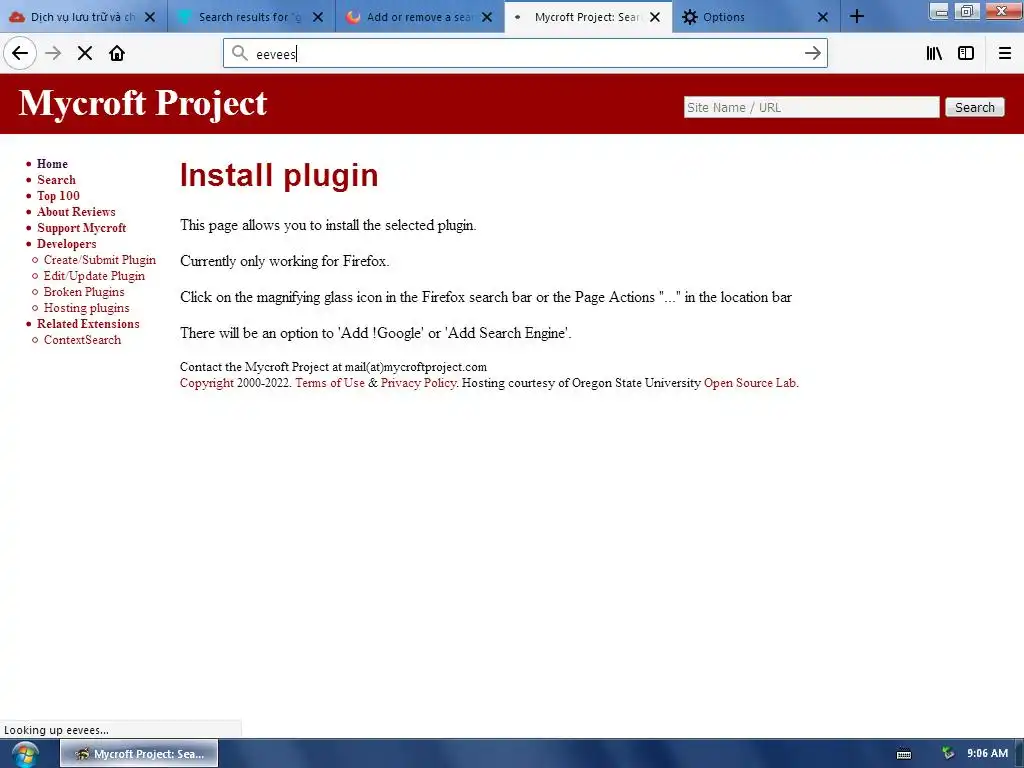Close the Mycroft Project tab
Image resolution: width=1024 pixels, height=768 pixels.
(x=655, y=17)
